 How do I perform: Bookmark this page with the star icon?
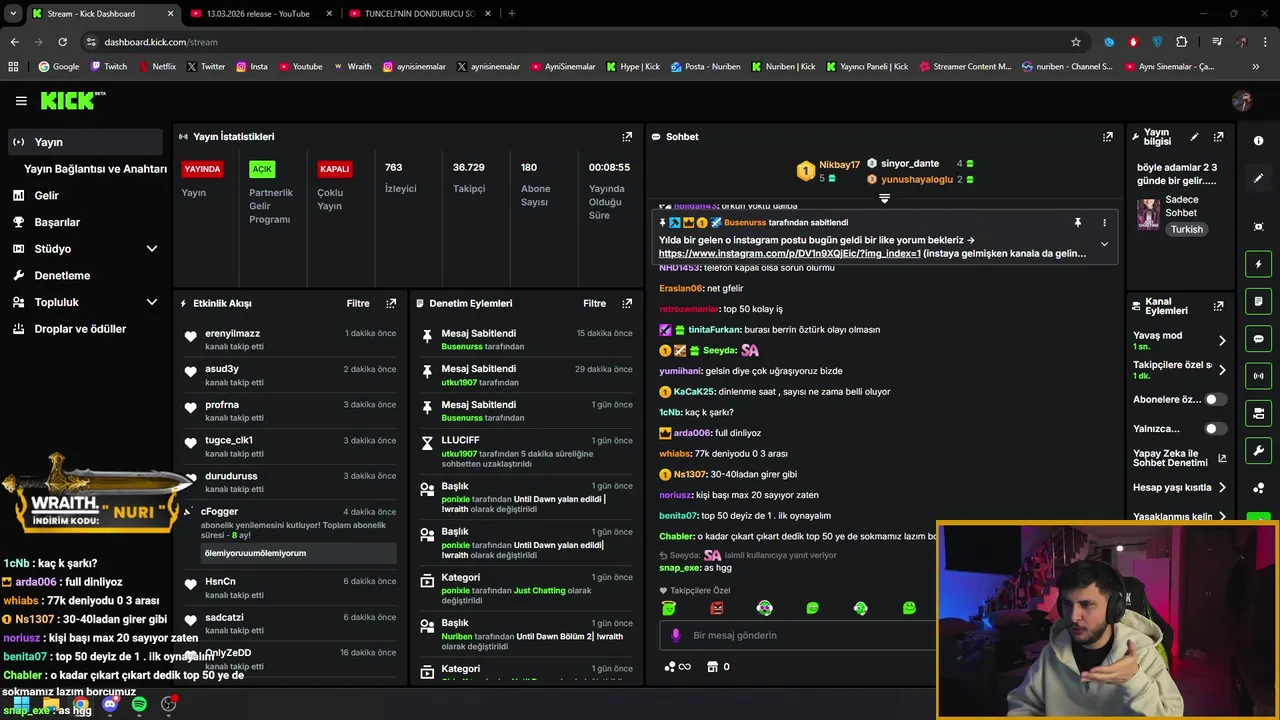click(x=1076, y=42)
